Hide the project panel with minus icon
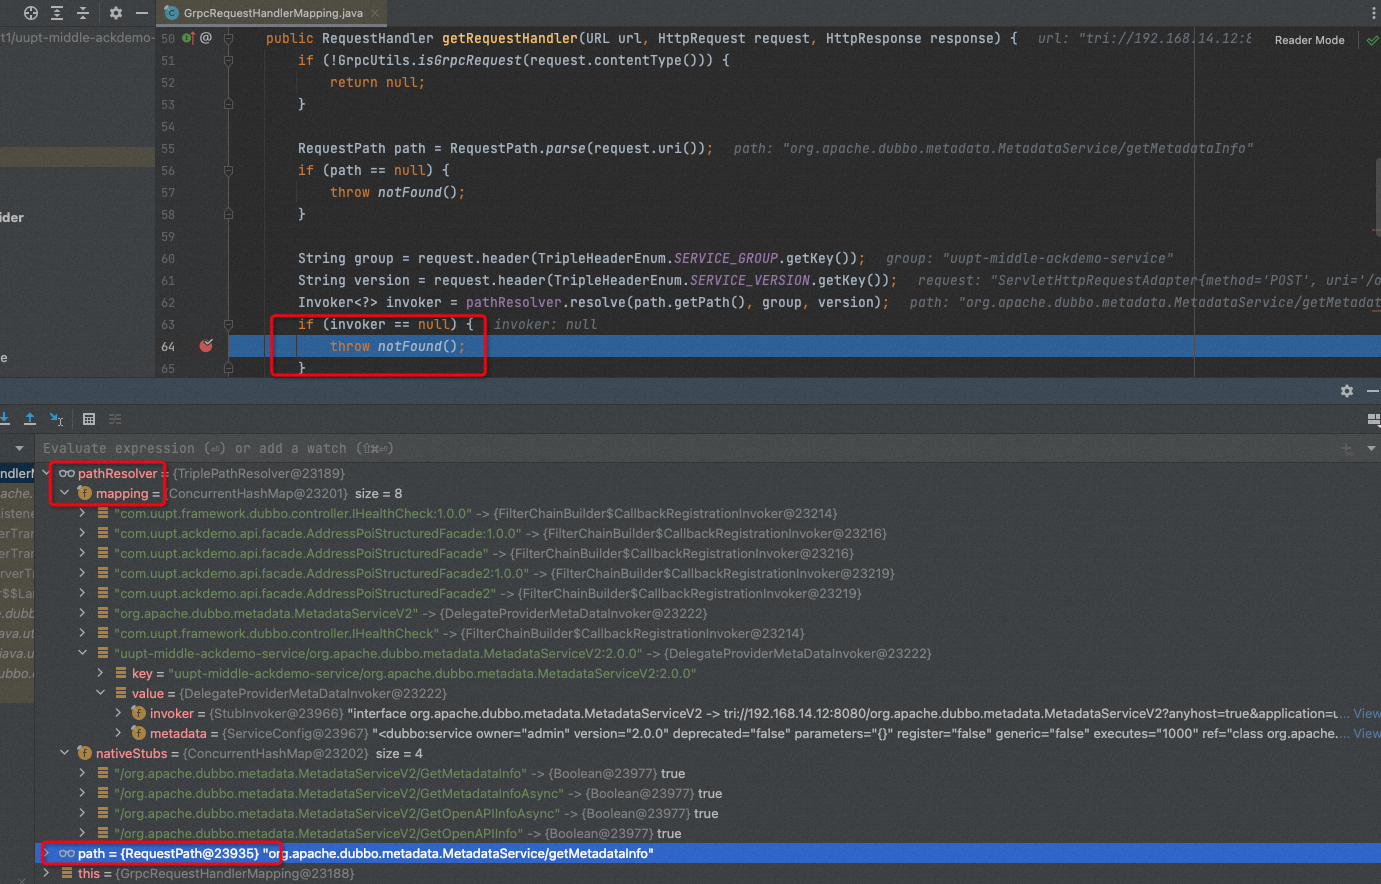 click(142, 13)
